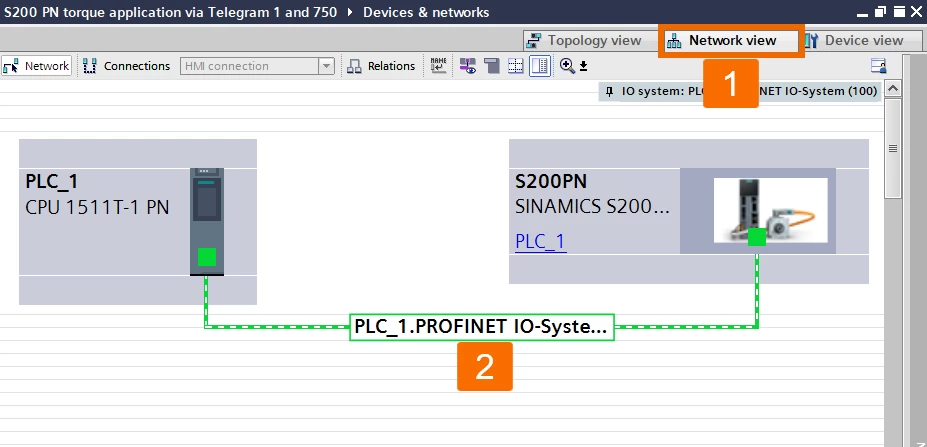Open the zoom level dropdown arrow
This screenshot has width=927, height=447.
(584, 66)
